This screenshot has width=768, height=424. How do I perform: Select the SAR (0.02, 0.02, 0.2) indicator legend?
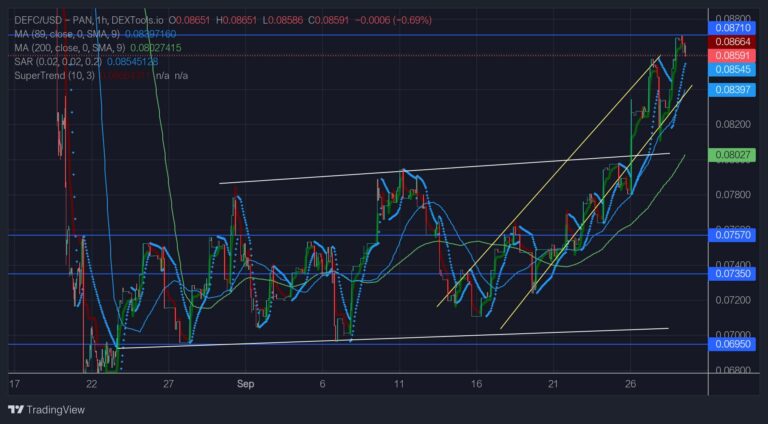point(58,62)
